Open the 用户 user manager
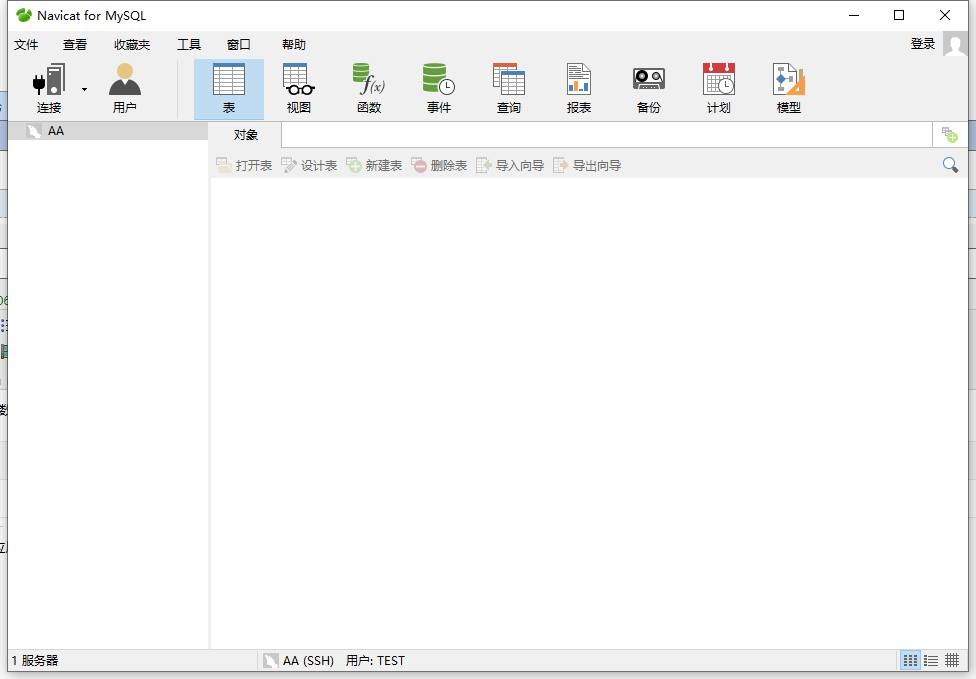This screenshot has width=976, height=679. coord(124,88)
